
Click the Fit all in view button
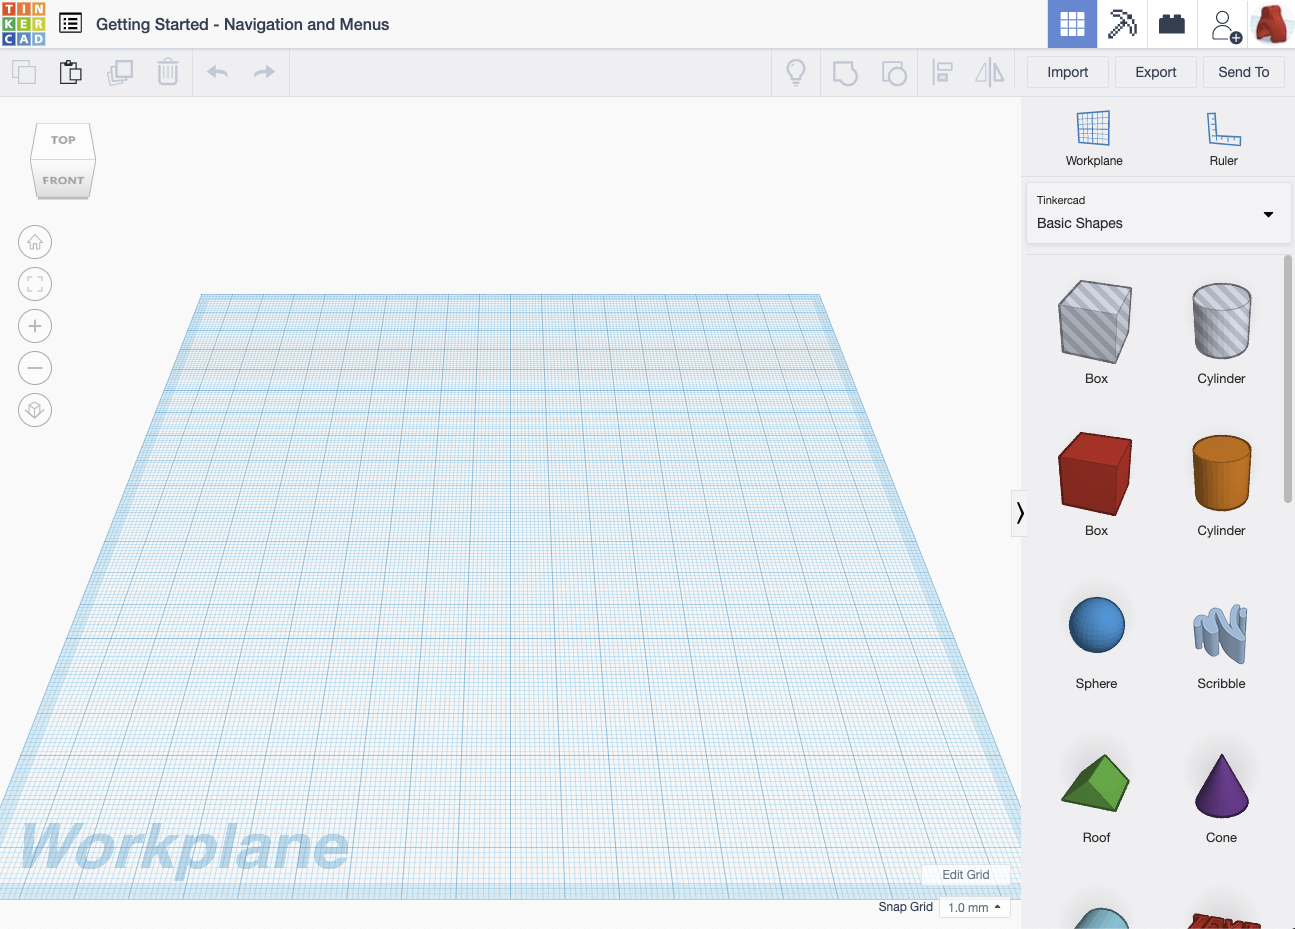click(x=35, y=284)
